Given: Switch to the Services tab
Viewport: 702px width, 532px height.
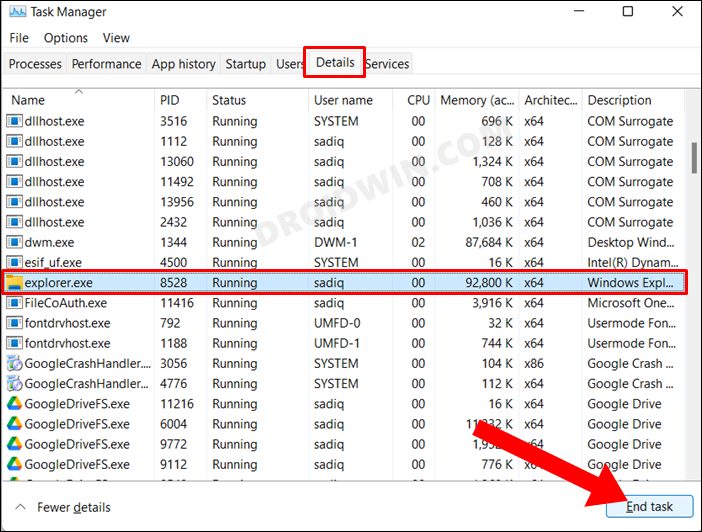Looking at the screenshot, I should click(x=387, y=64).
